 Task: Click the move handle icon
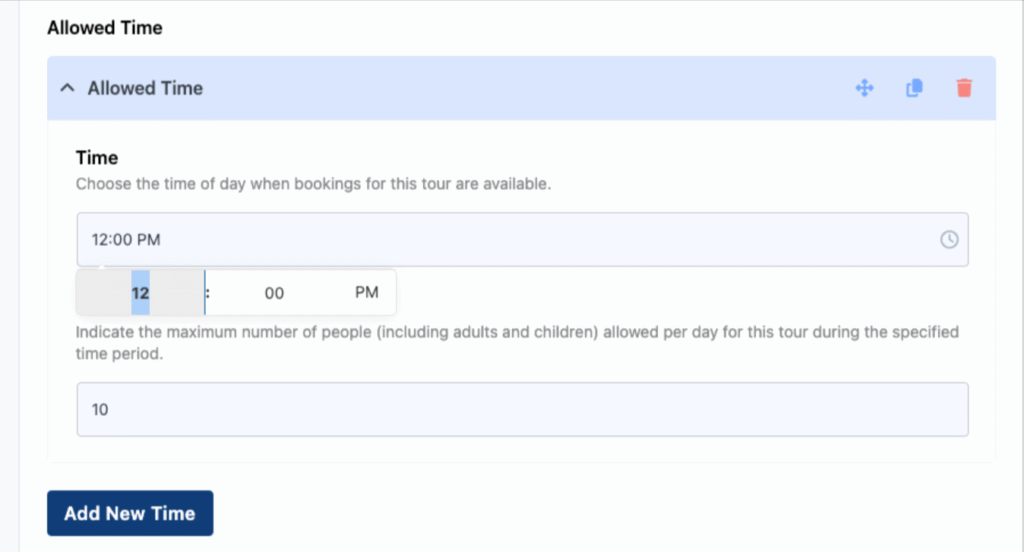pyautogui.click(x=865, y=88)
